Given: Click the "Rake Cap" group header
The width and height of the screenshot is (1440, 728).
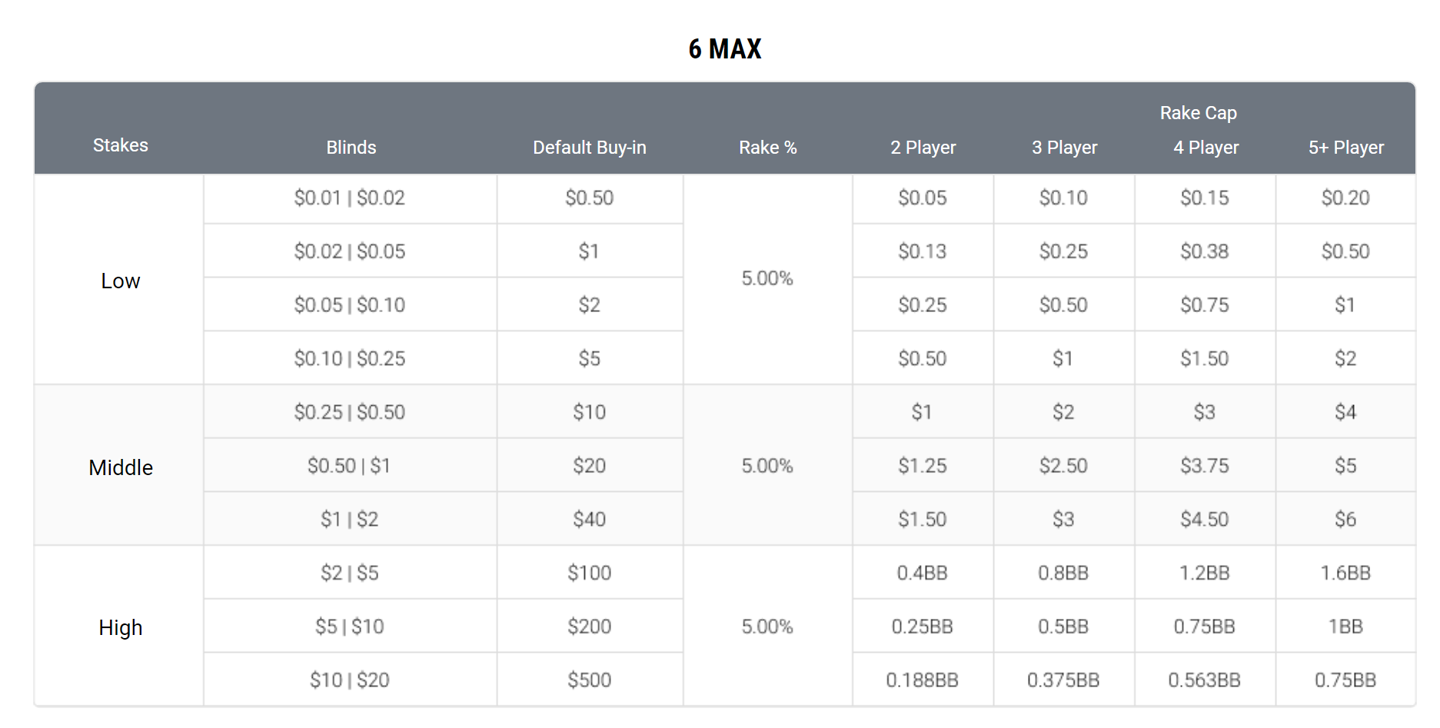Looking at the screenshot, I should [1198, 113].
